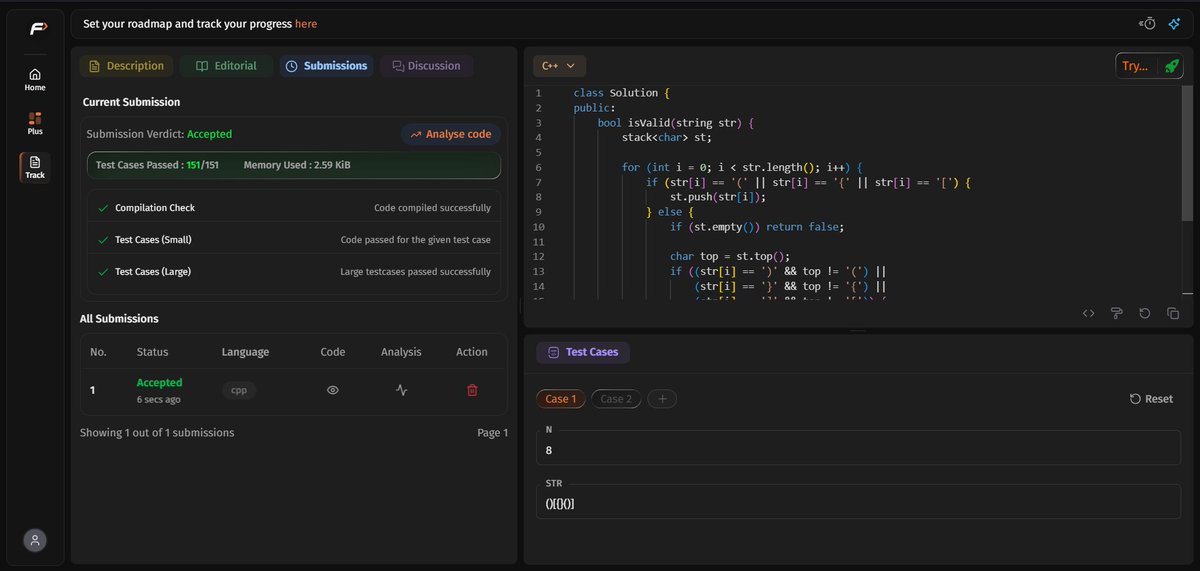Click the blue AI sparkle icon
1200x571 pixels.
(x=1174, y=23)
